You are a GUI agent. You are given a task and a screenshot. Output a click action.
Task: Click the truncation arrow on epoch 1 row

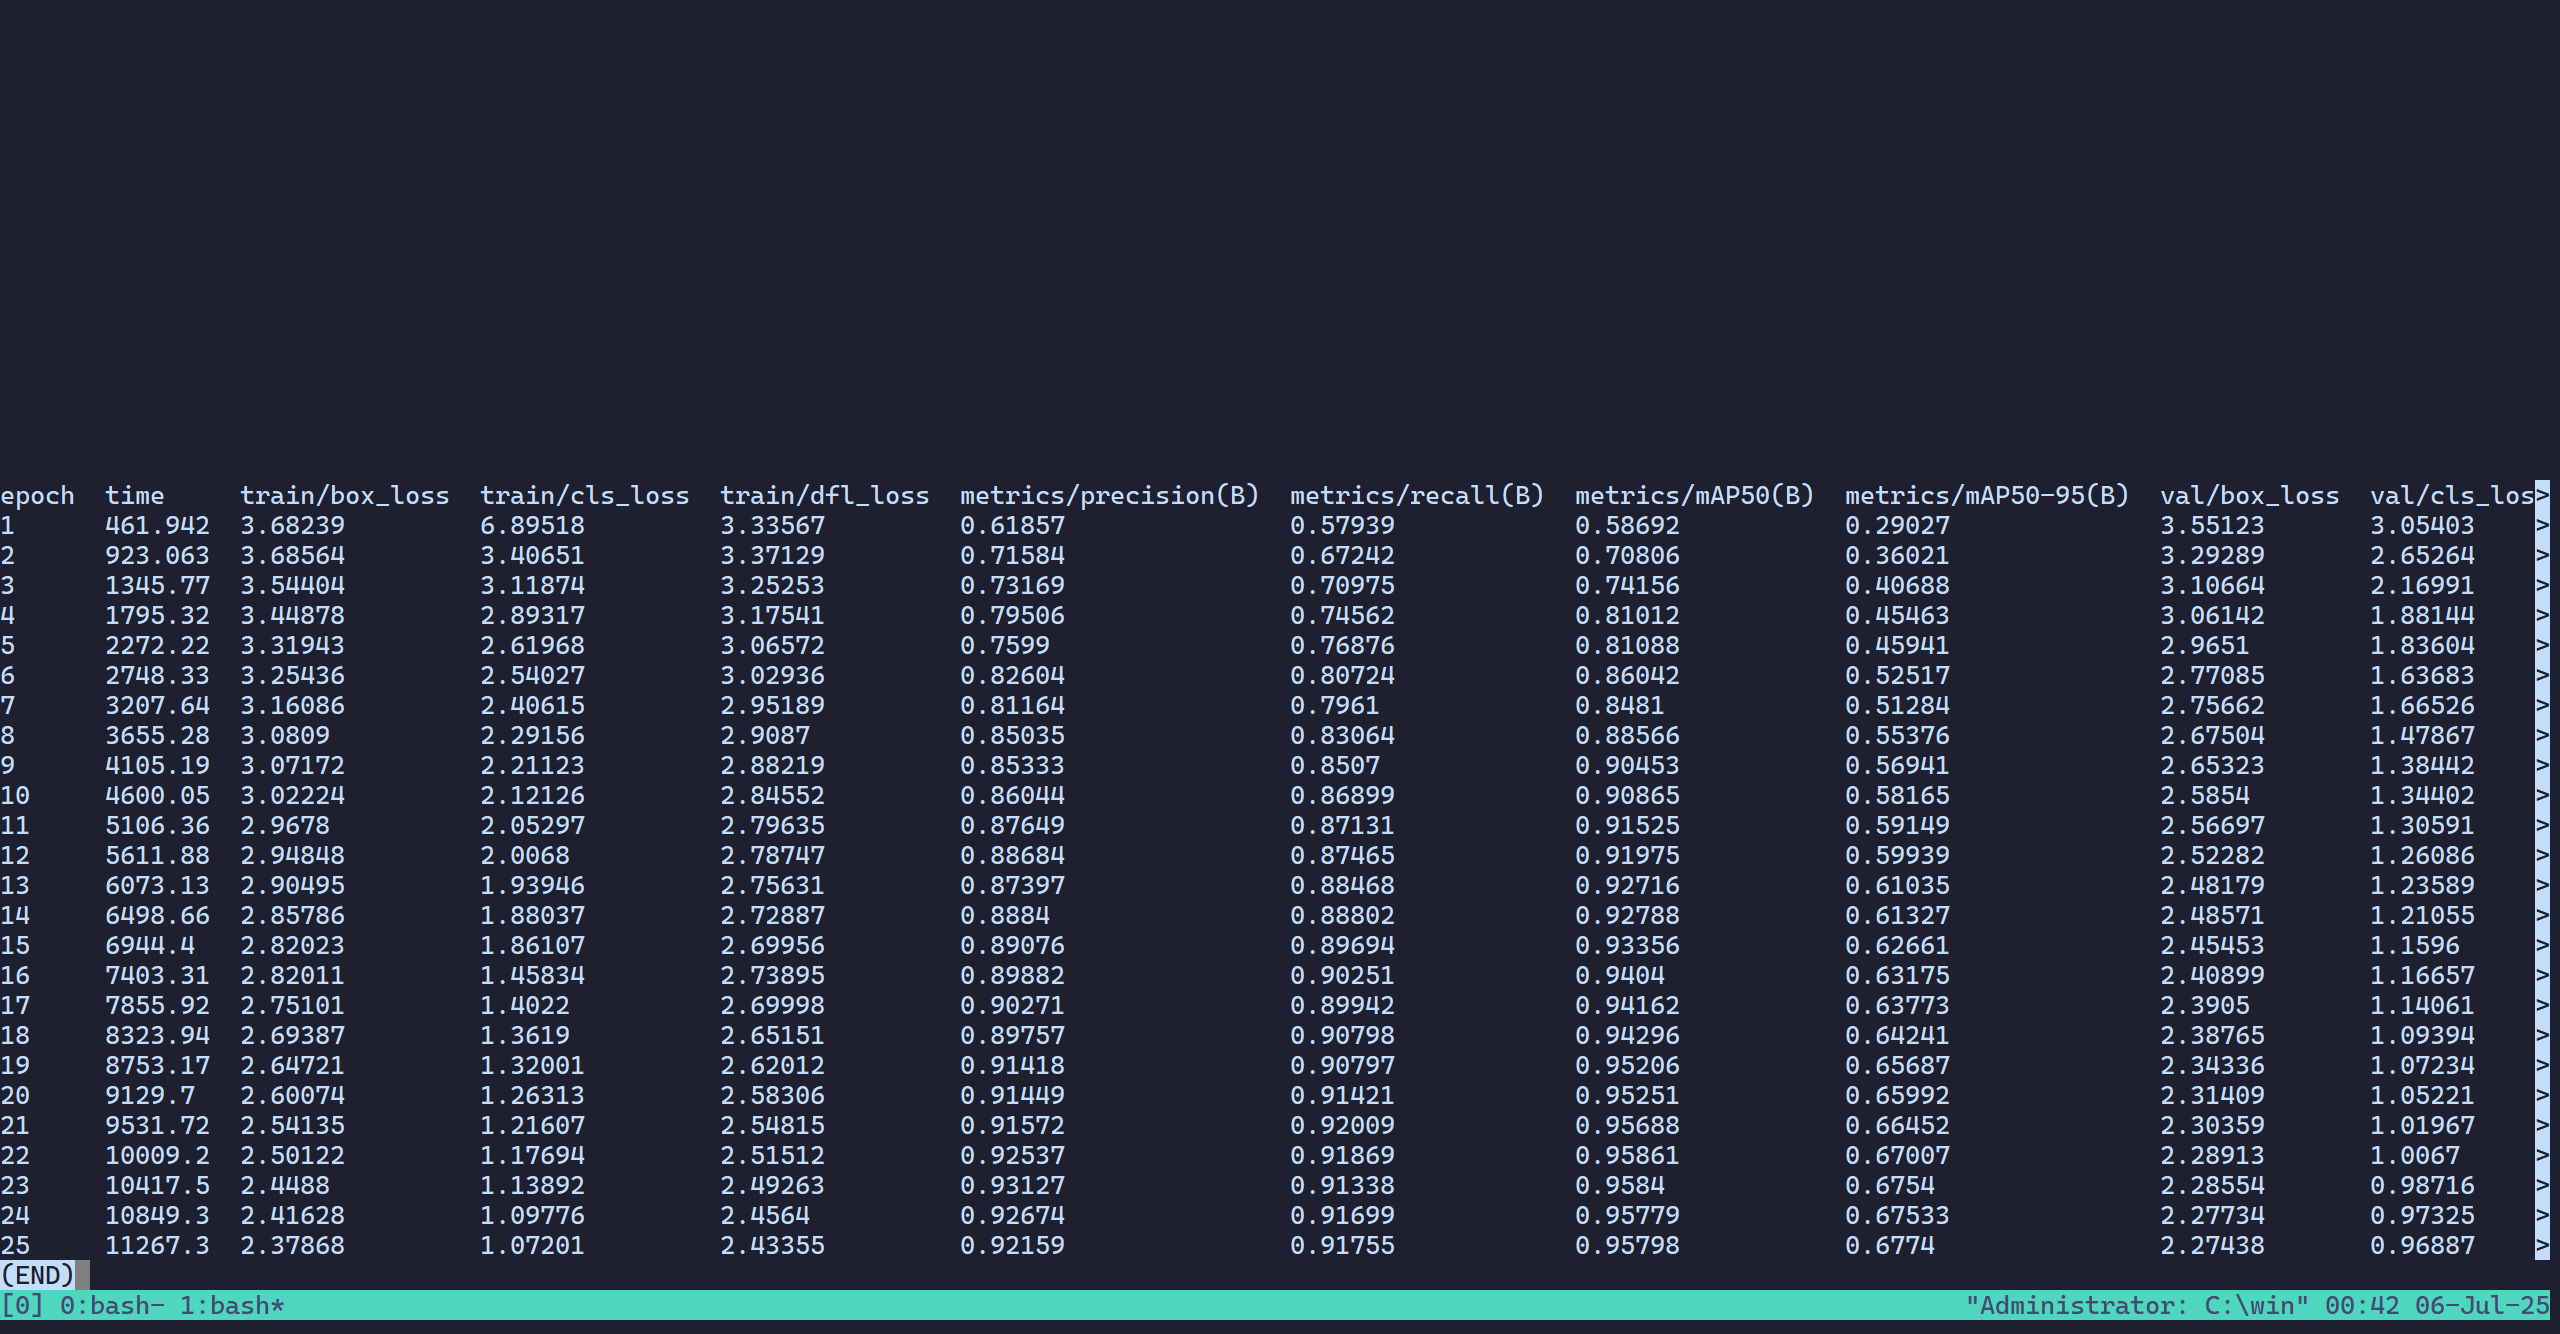click(2541, 526)
